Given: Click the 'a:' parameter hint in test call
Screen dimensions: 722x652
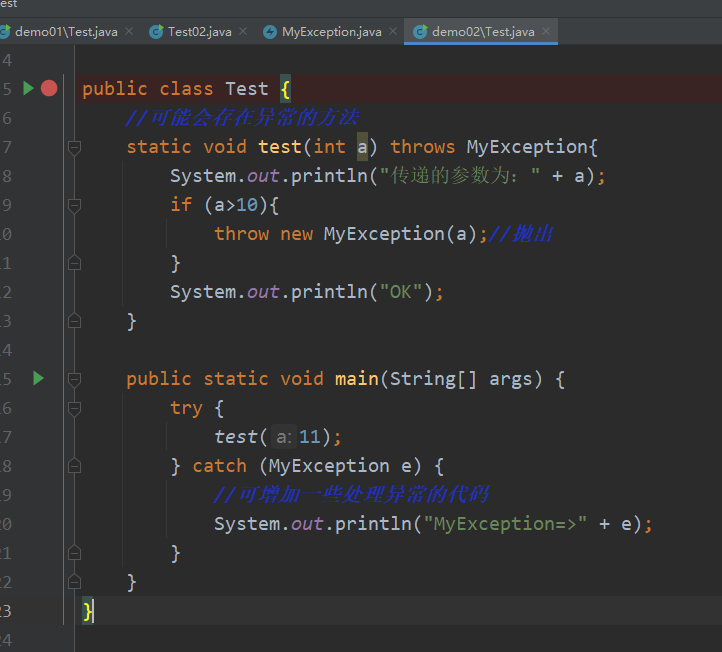Looking at the screenshot, I should point(284,437).
